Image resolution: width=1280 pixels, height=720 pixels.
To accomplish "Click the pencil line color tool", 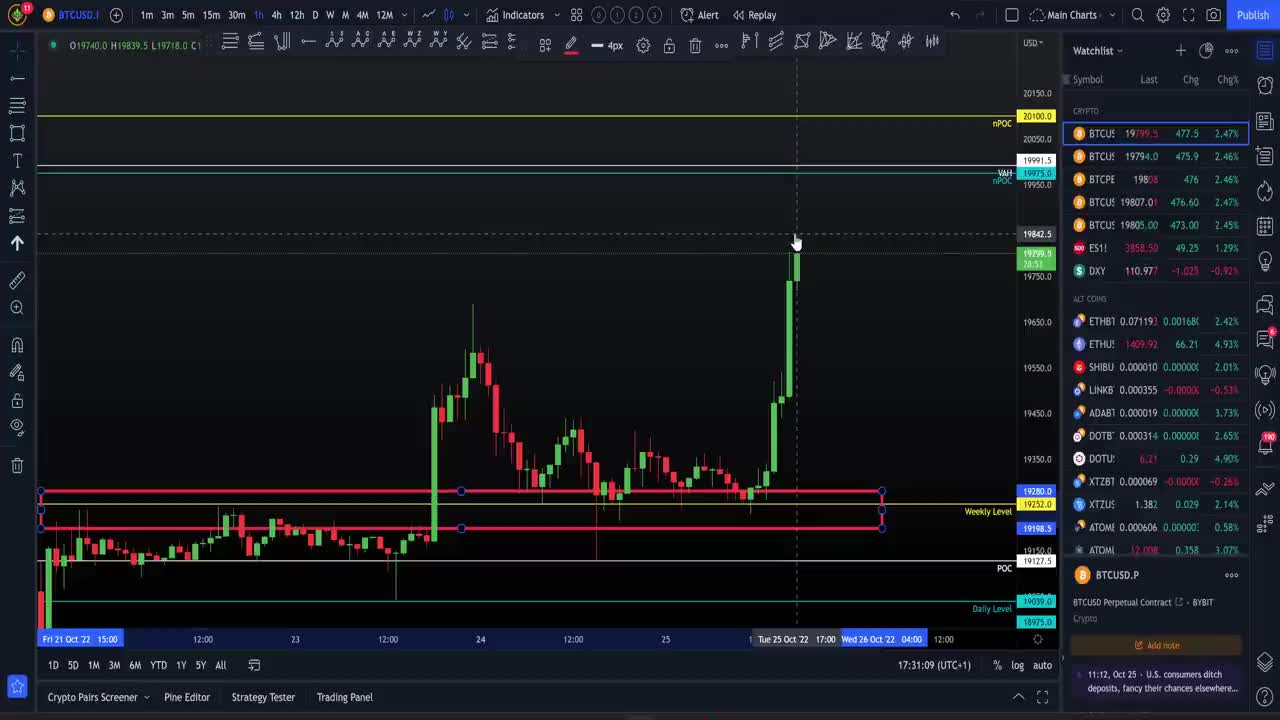I will tap(571, 45).
